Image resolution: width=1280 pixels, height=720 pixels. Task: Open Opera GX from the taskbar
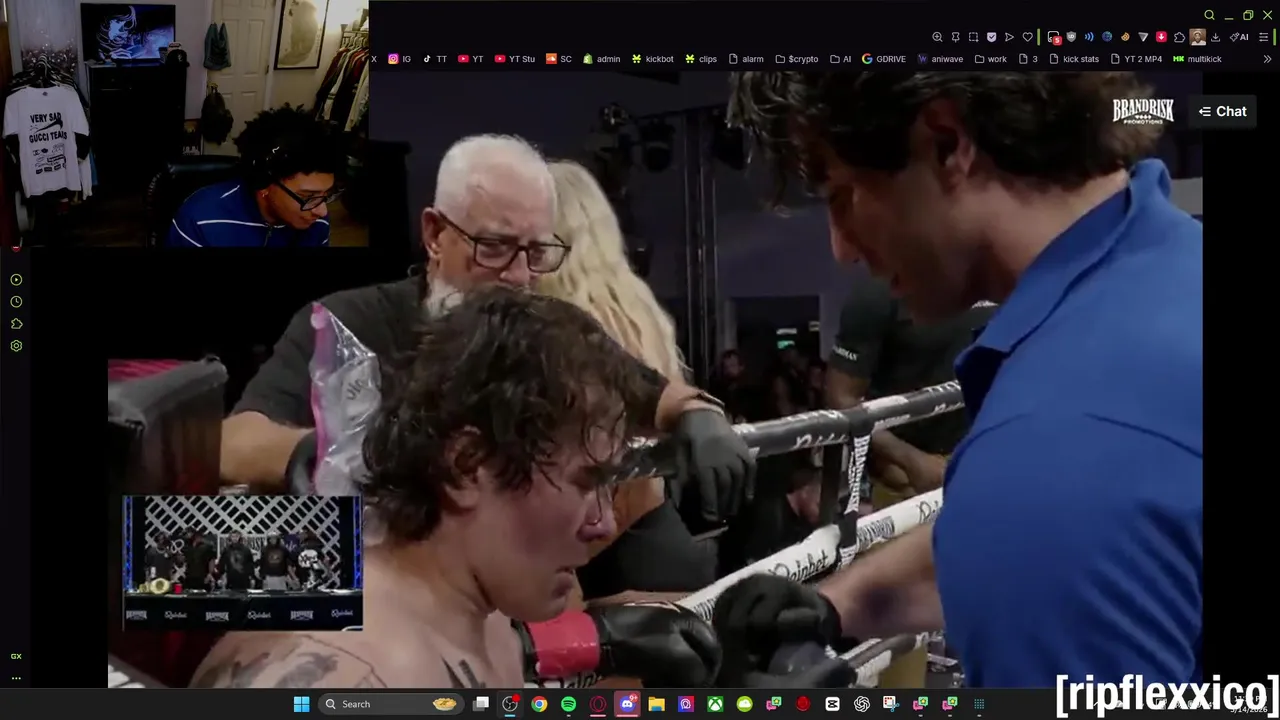(598, 704)
